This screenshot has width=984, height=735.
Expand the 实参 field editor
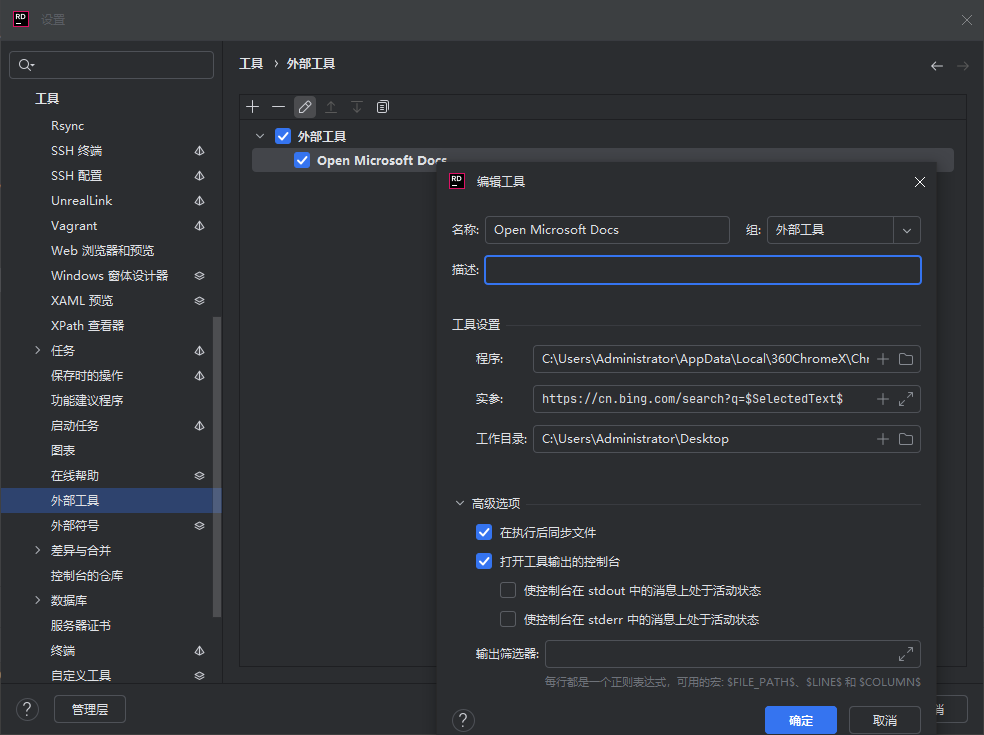coord(906,399)
